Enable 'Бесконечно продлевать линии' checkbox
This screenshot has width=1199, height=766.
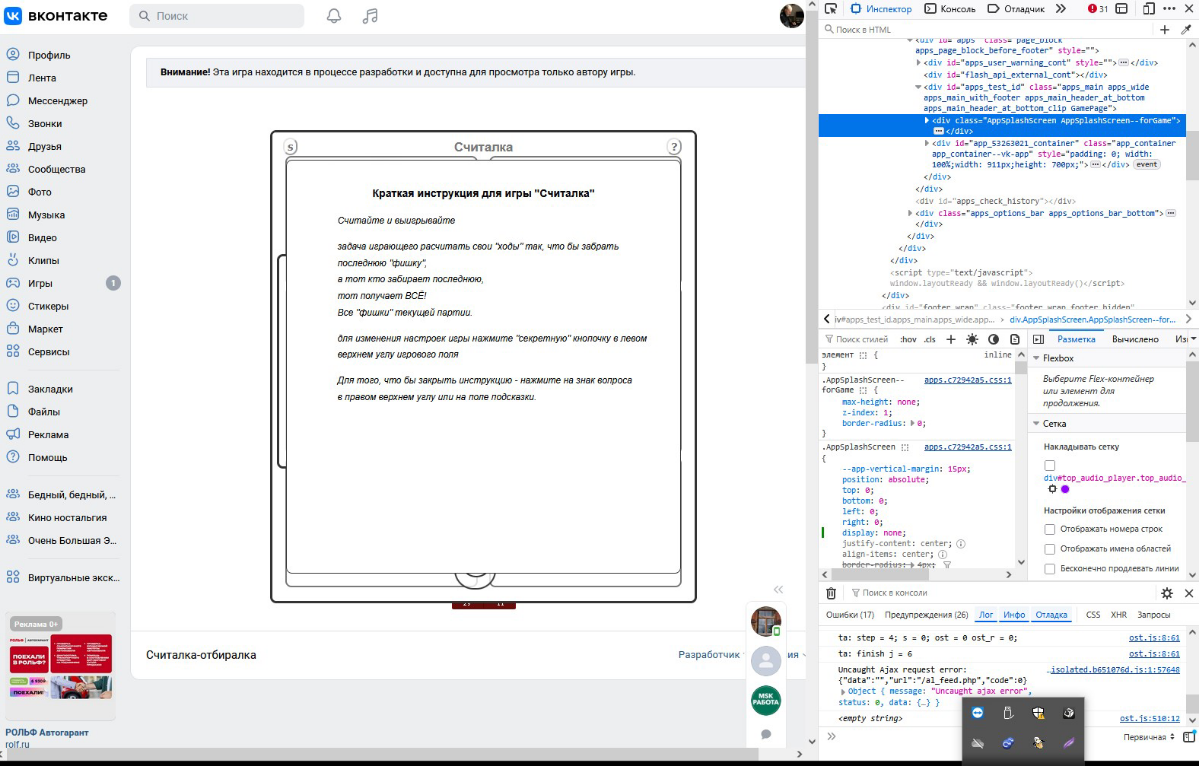pyautogui.click(x=1049, y=569)
